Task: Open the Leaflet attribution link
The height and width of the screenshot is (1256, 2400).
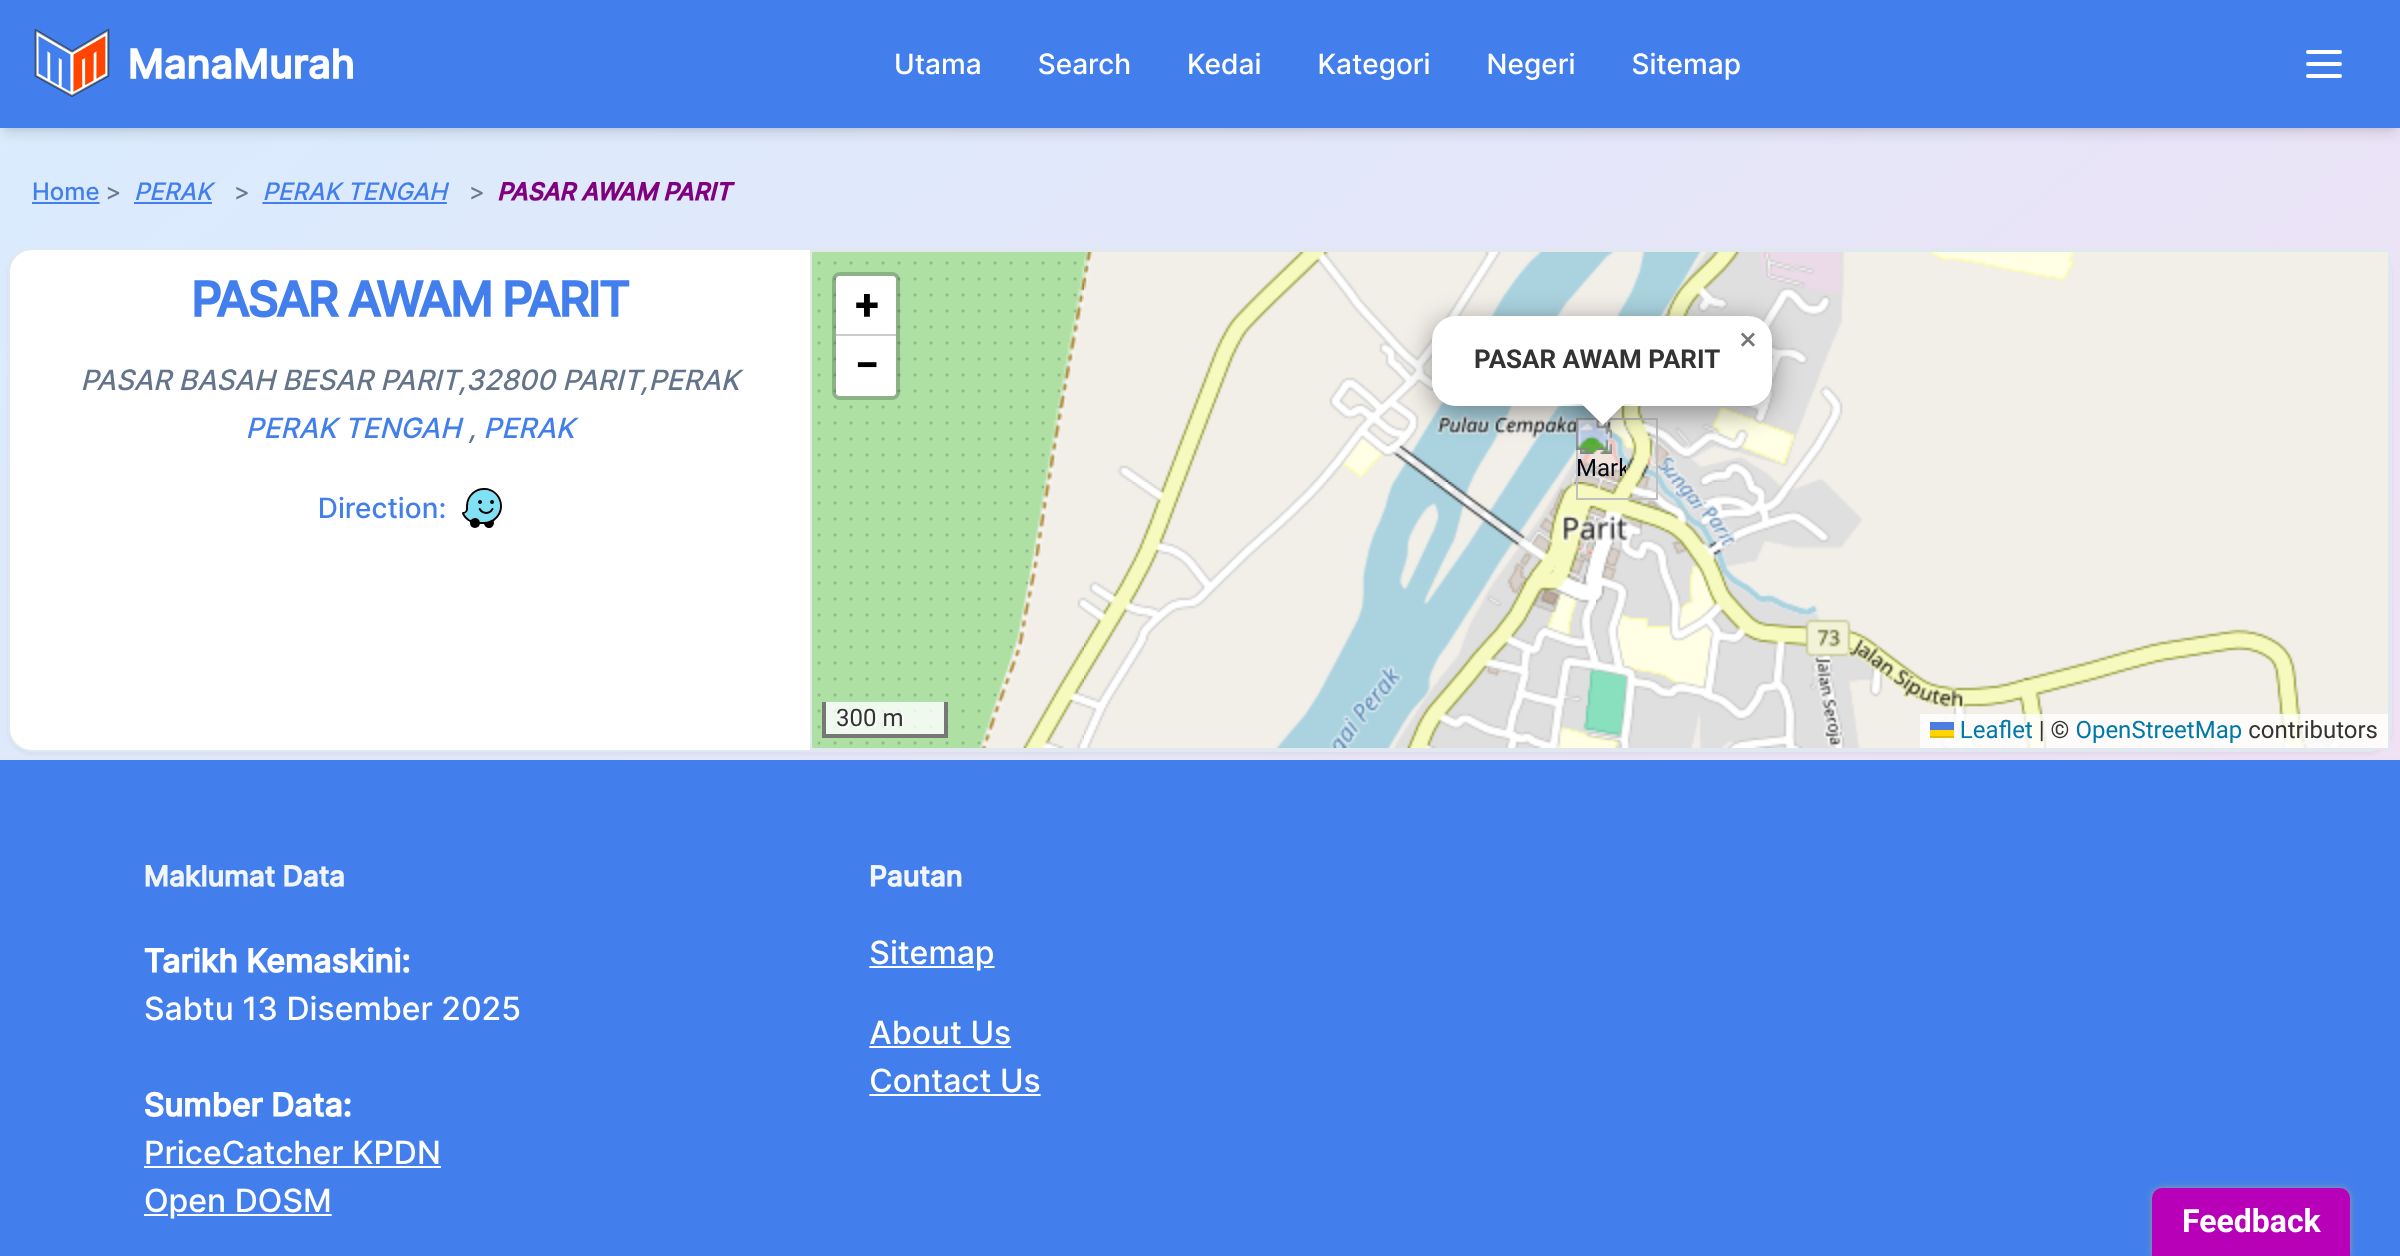Action: pyautogui.click(x=1994, y=730)
